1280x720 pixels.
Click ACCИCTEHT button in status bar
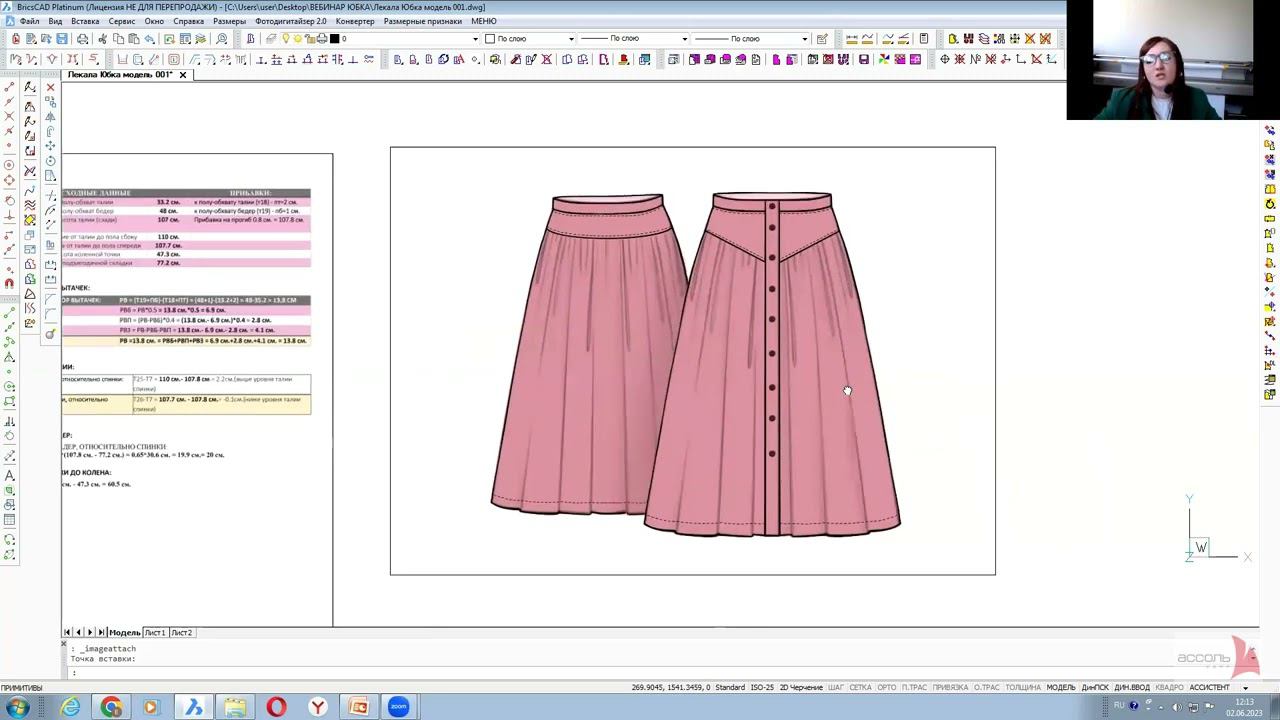click(1209, 687)
